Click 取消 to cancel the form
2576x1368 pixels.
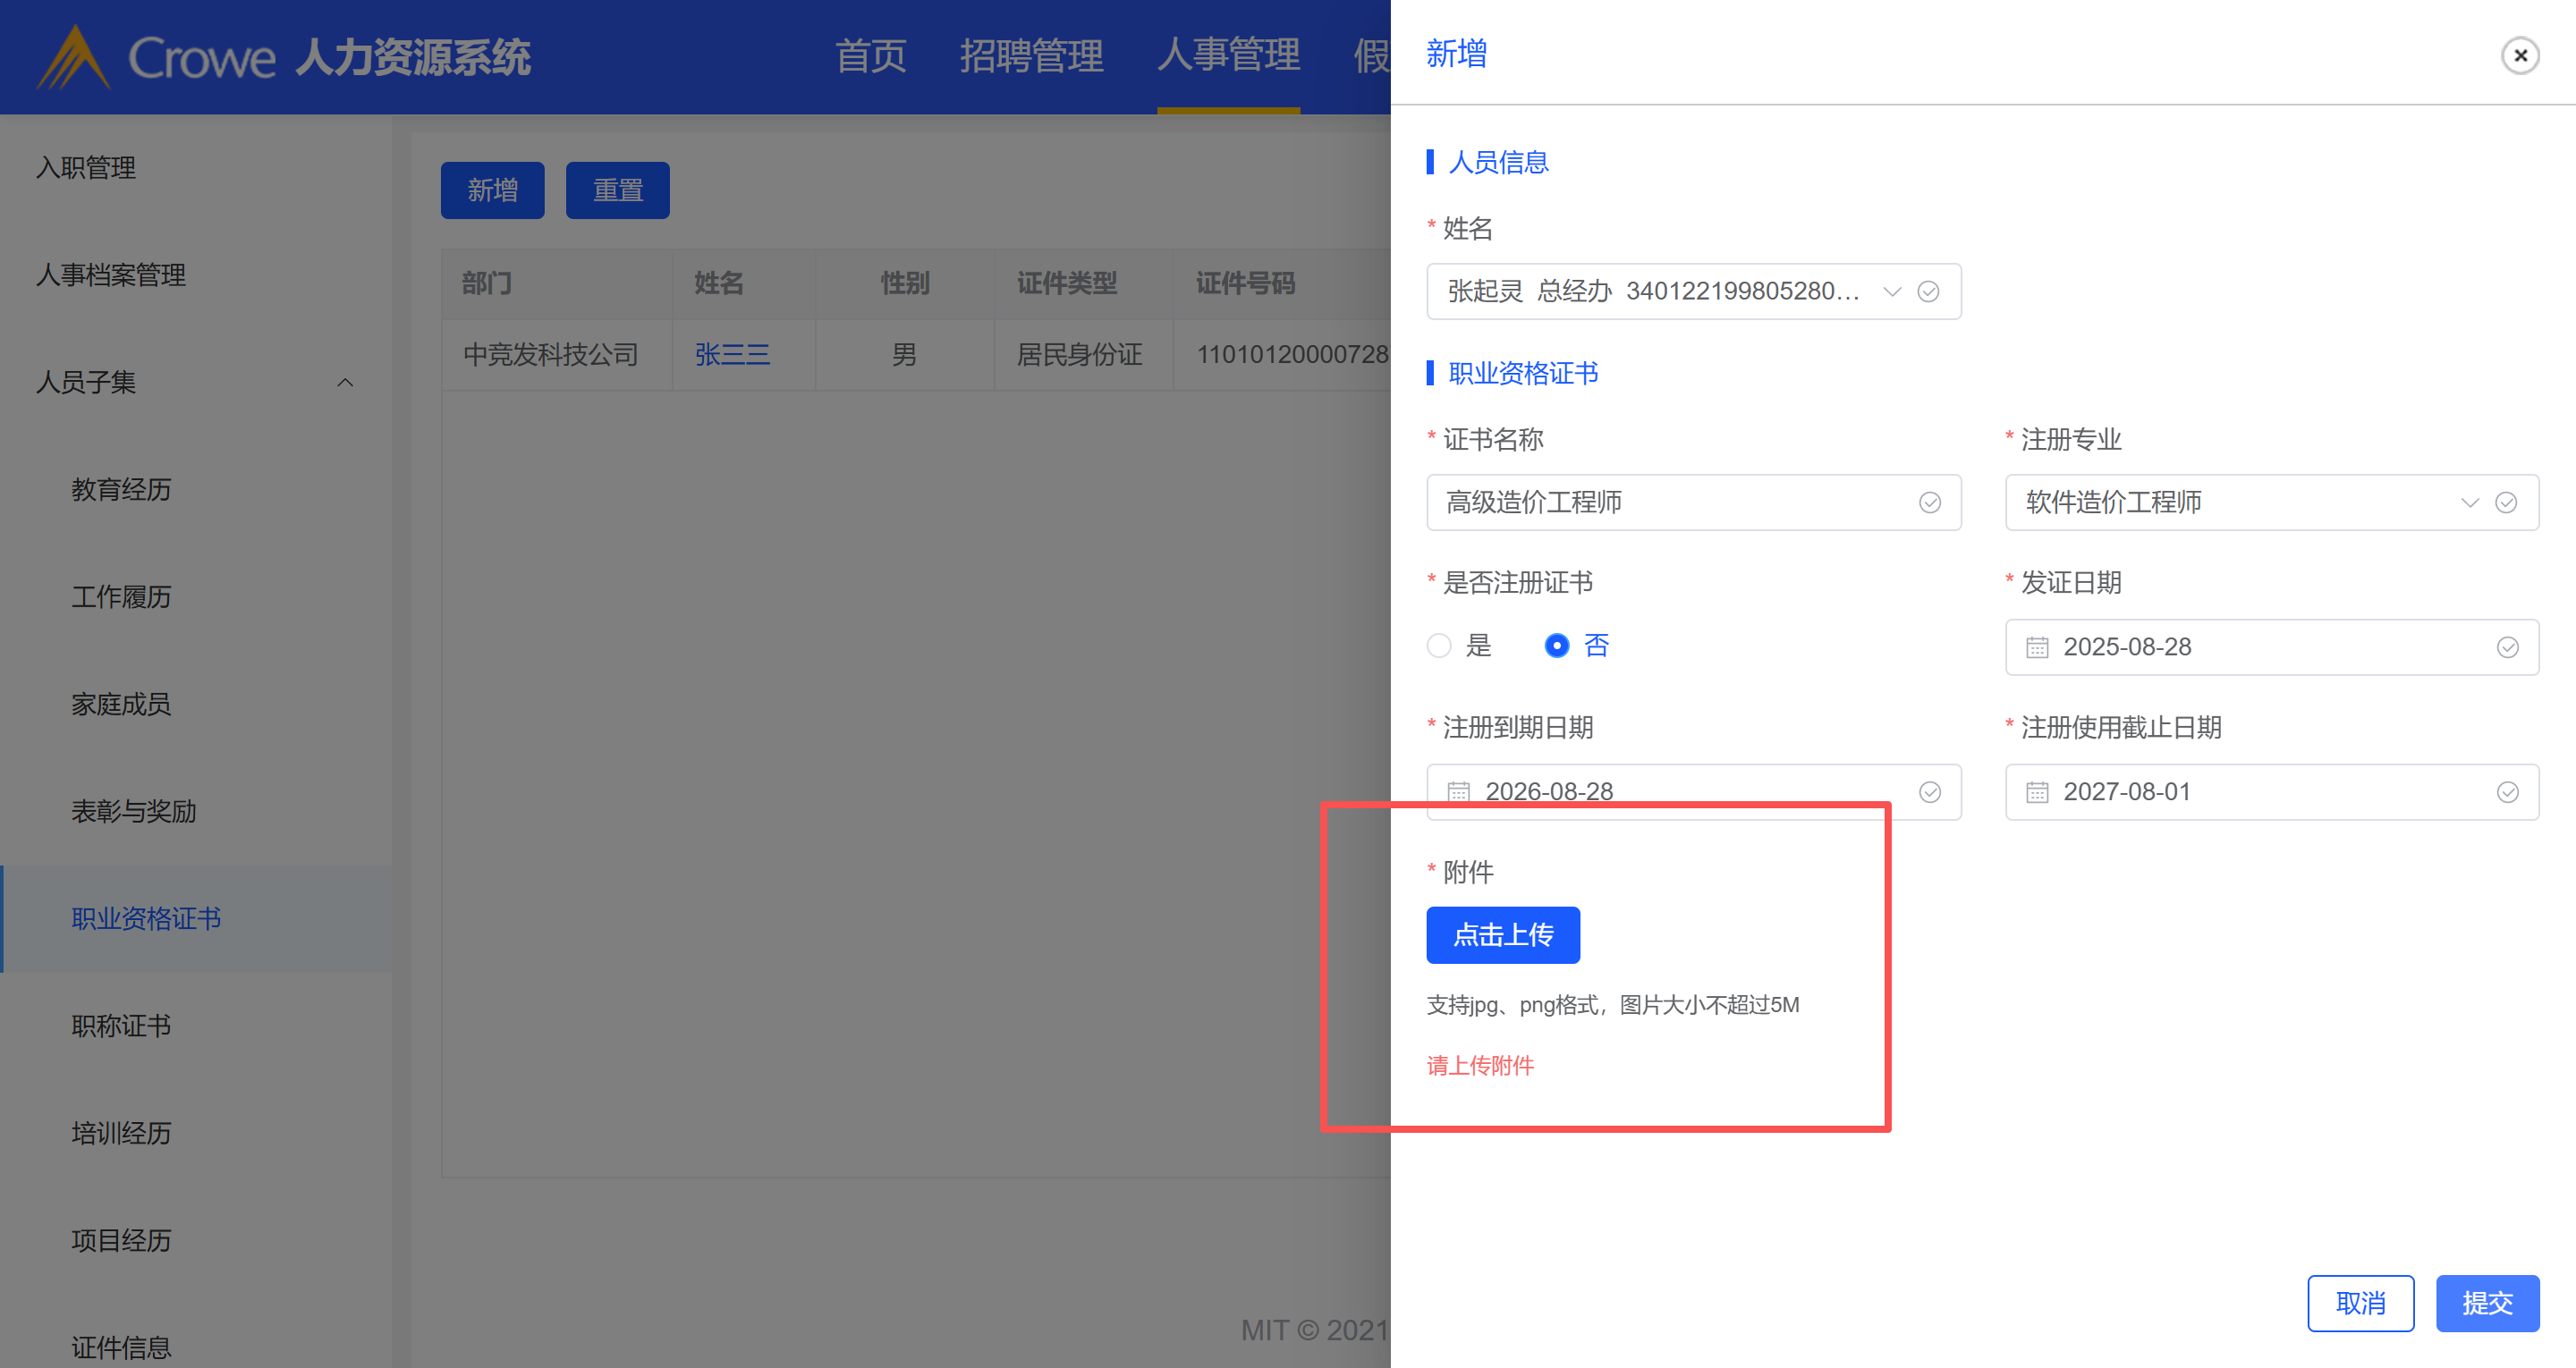point(2360,1303)
